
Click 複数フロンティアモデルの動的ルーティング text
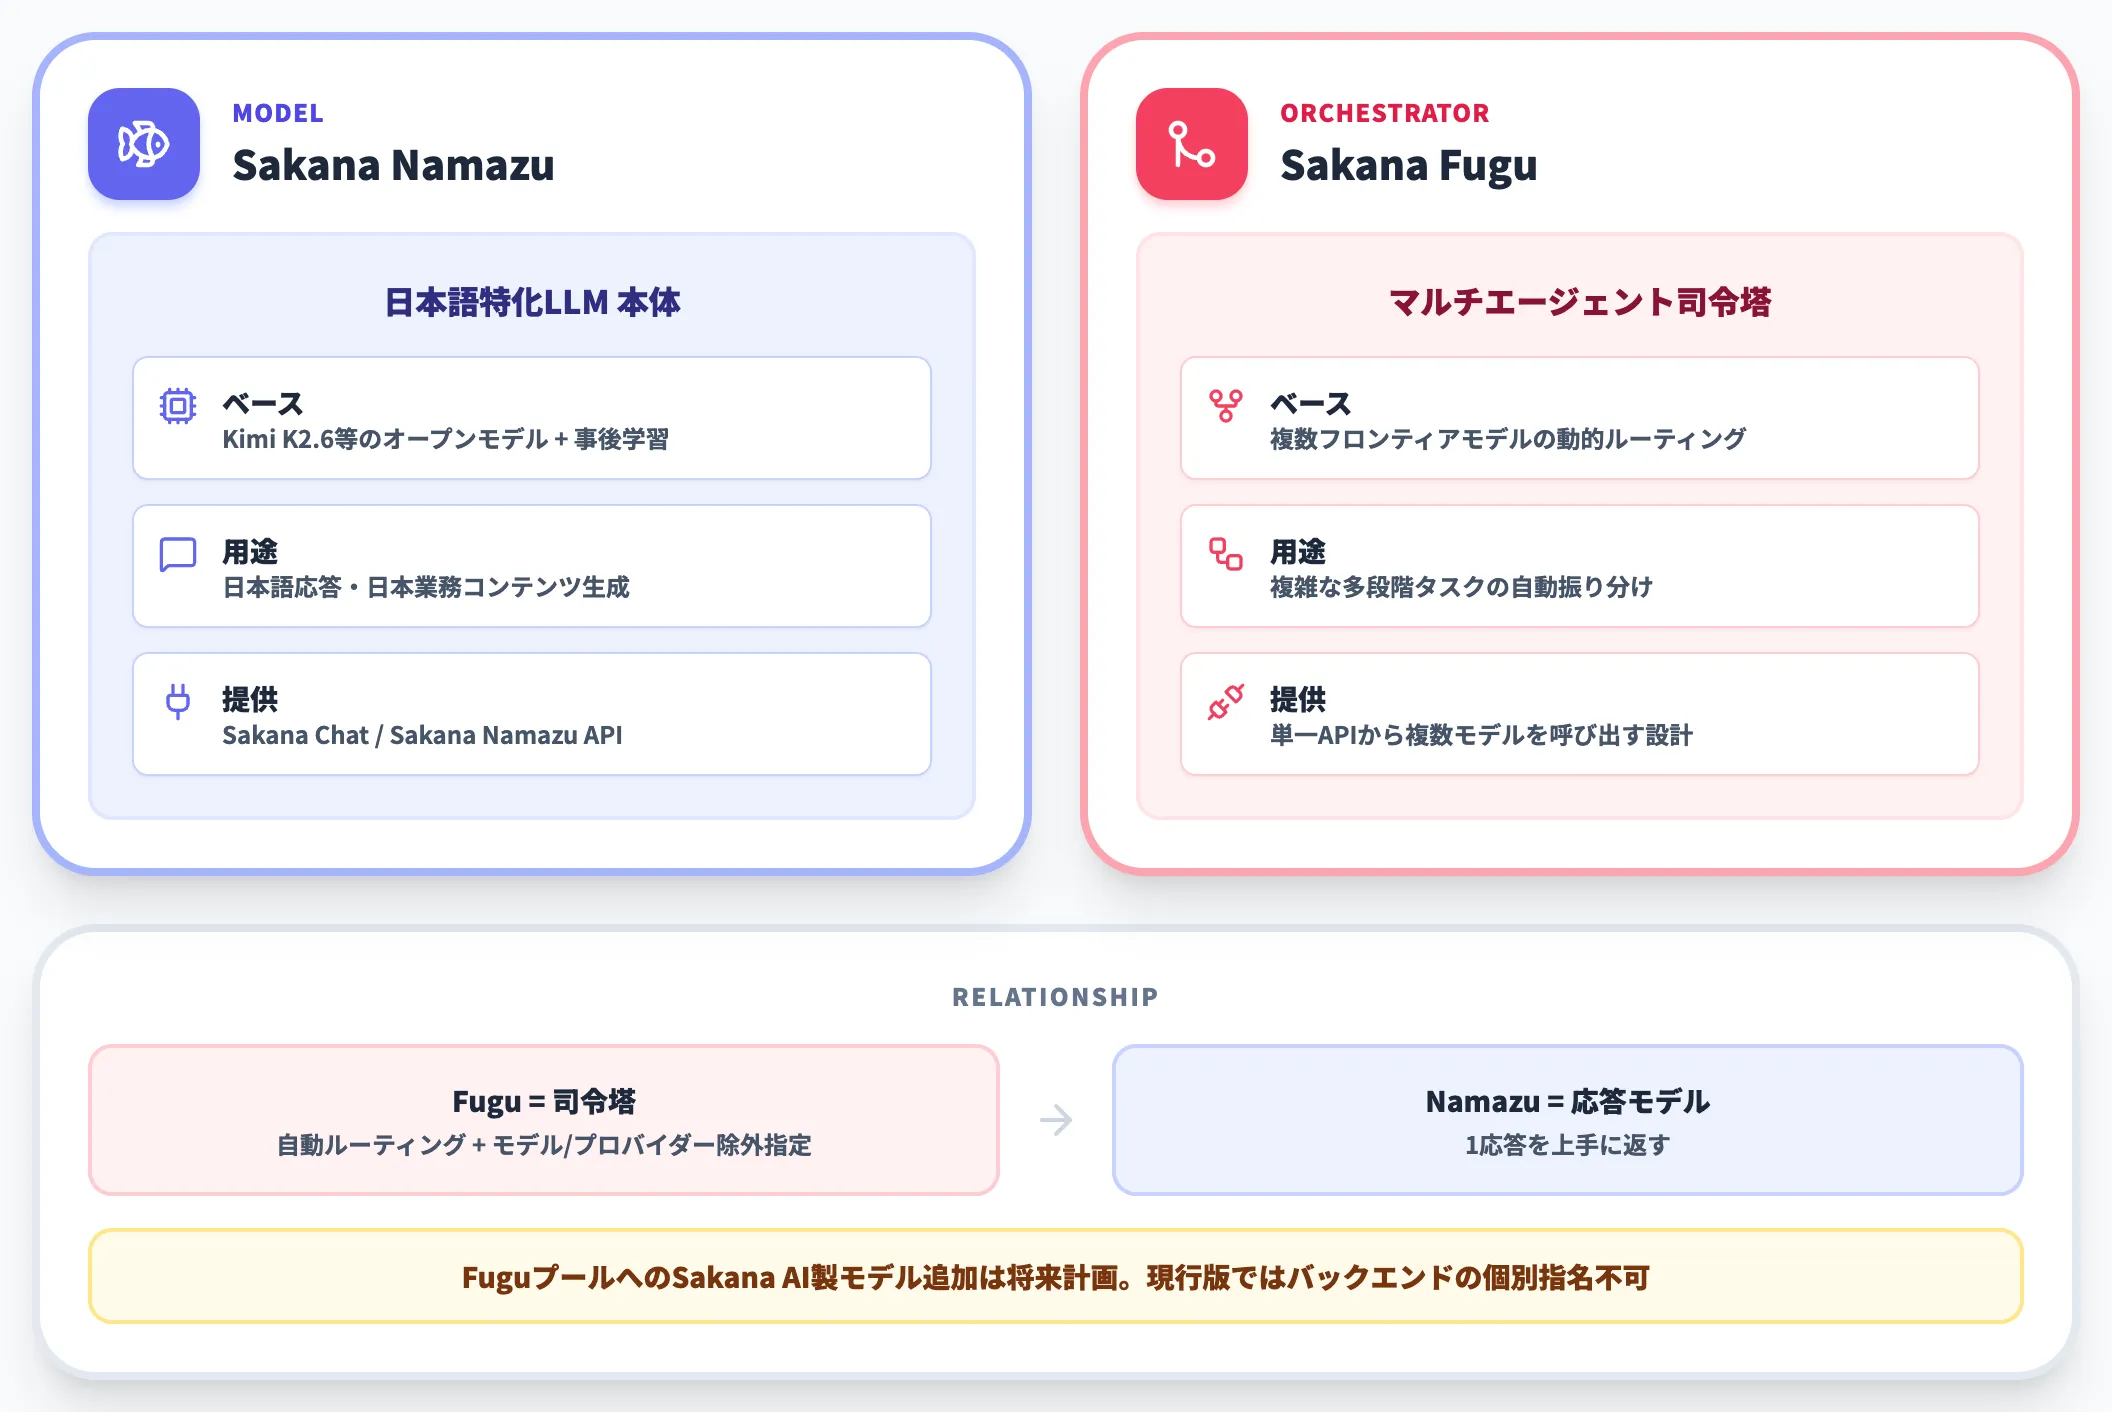pos(1508,439)
